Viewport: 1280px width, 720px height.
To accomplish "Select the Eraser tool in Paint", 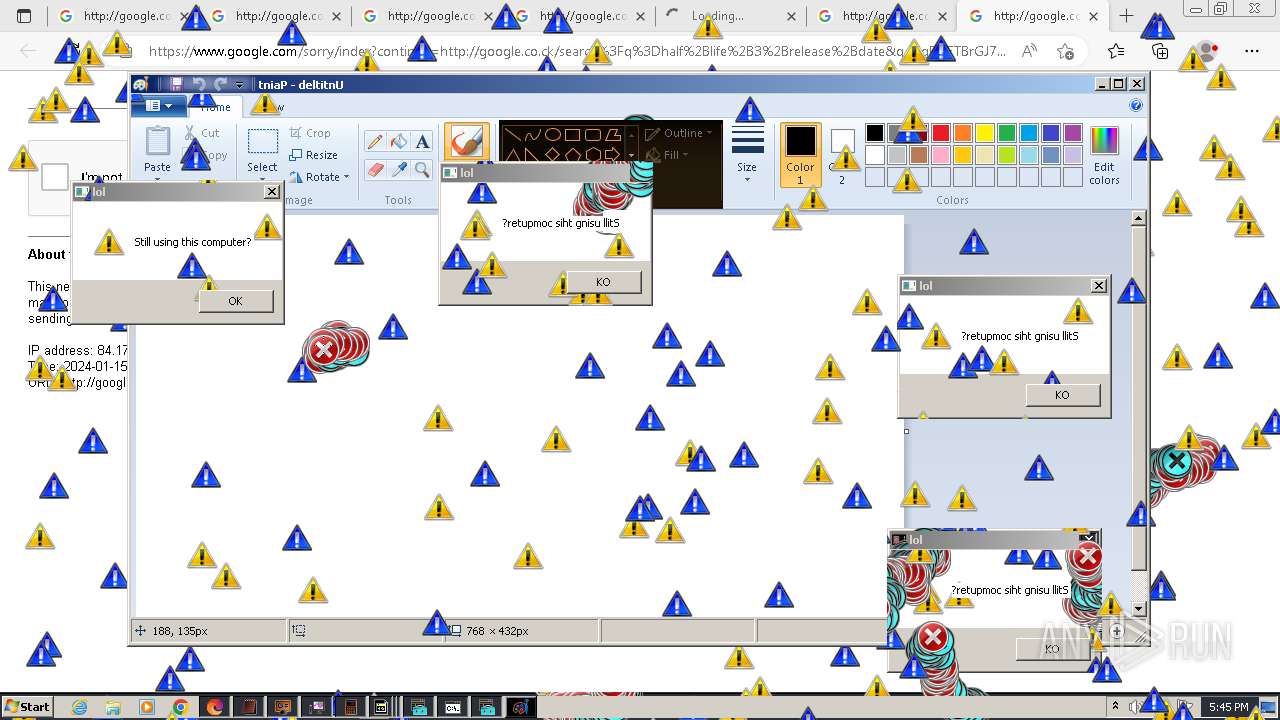I will 375,170.
